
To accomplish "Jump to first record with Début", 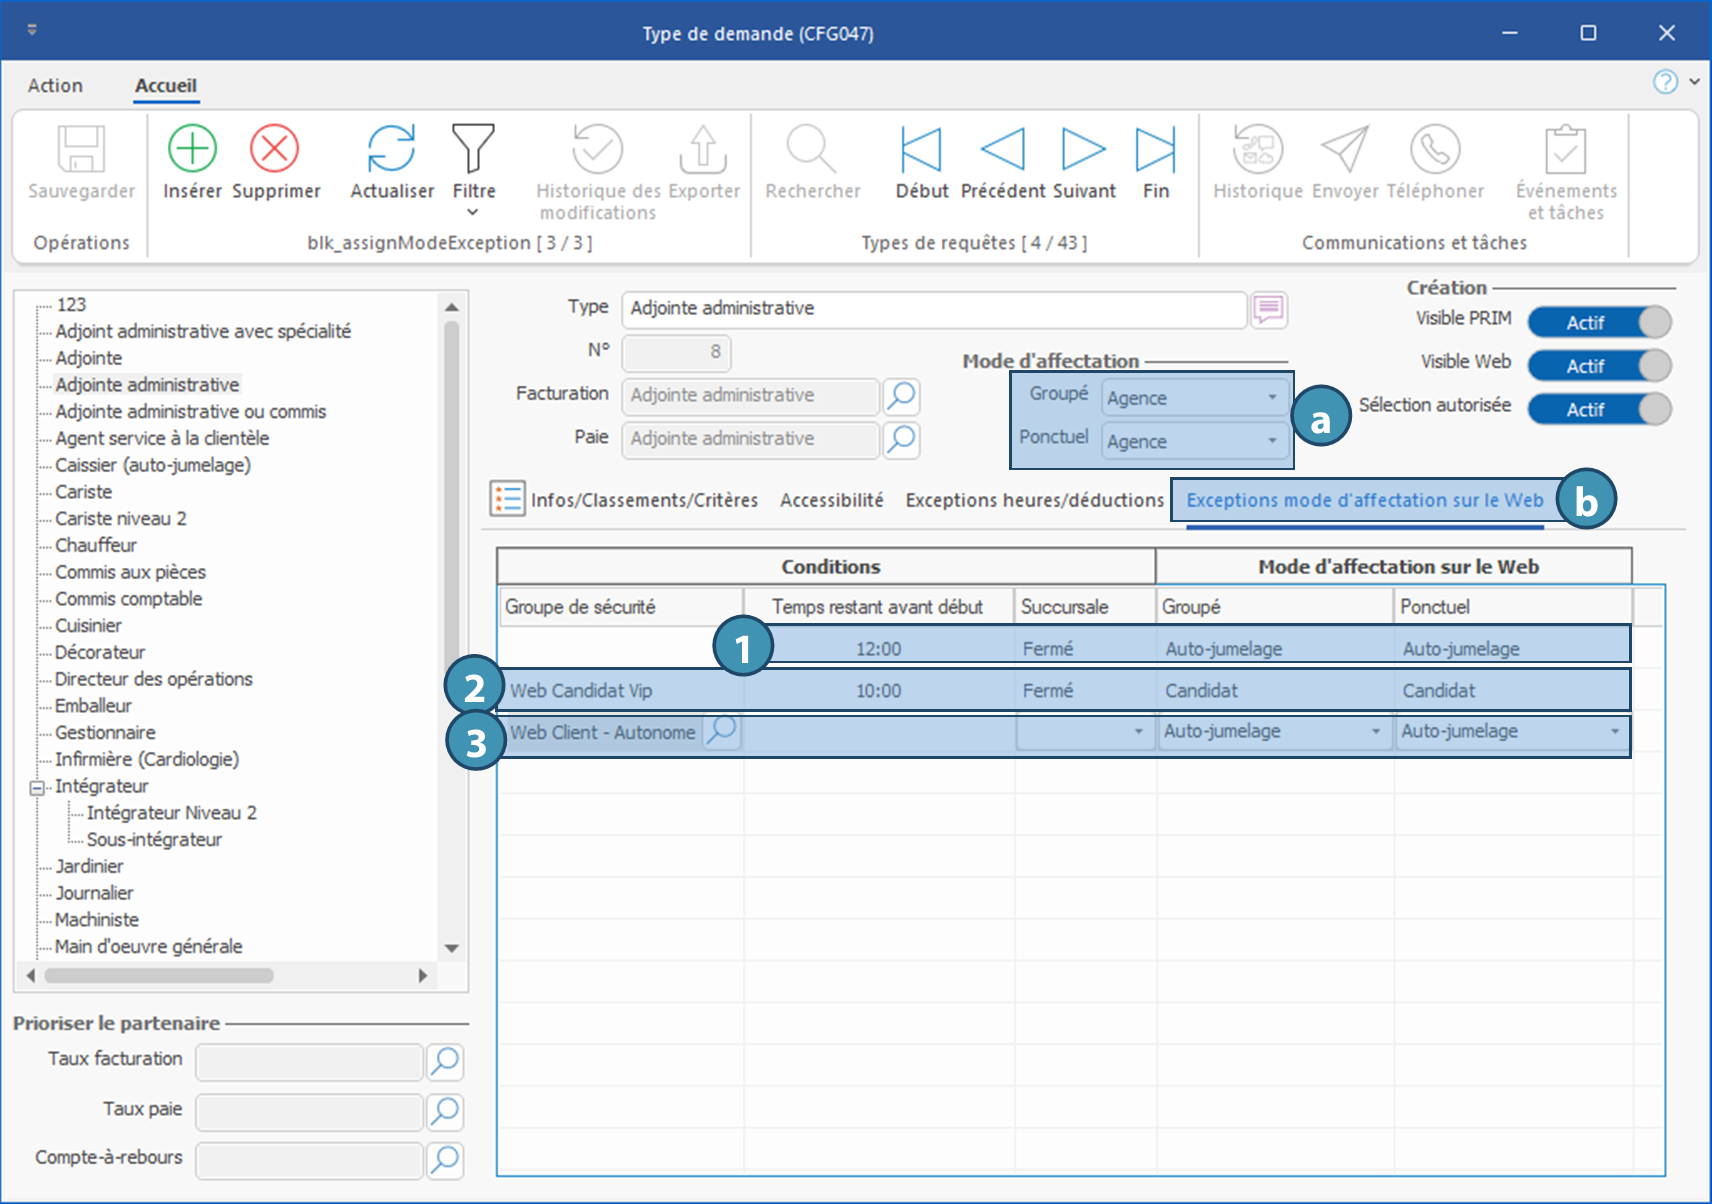I will pos(920,150).
